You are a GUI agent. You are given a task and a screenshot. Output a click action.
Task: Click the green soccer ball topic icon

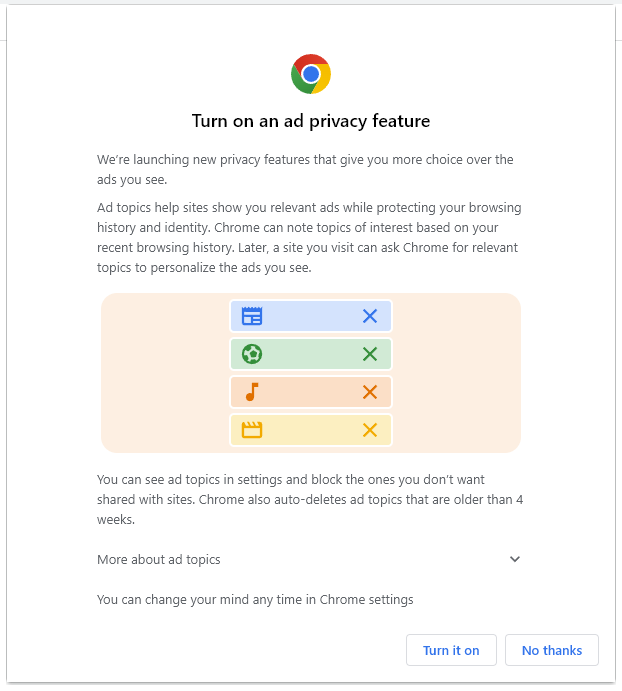[x=252, y=354]
